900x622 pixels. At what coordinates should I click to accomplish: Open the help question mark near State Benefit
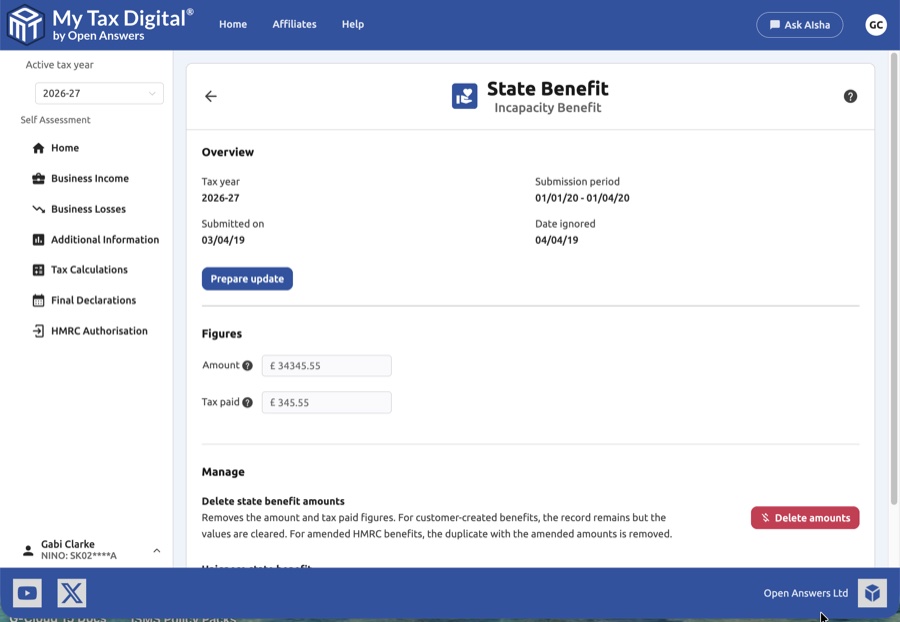point(850,96)
